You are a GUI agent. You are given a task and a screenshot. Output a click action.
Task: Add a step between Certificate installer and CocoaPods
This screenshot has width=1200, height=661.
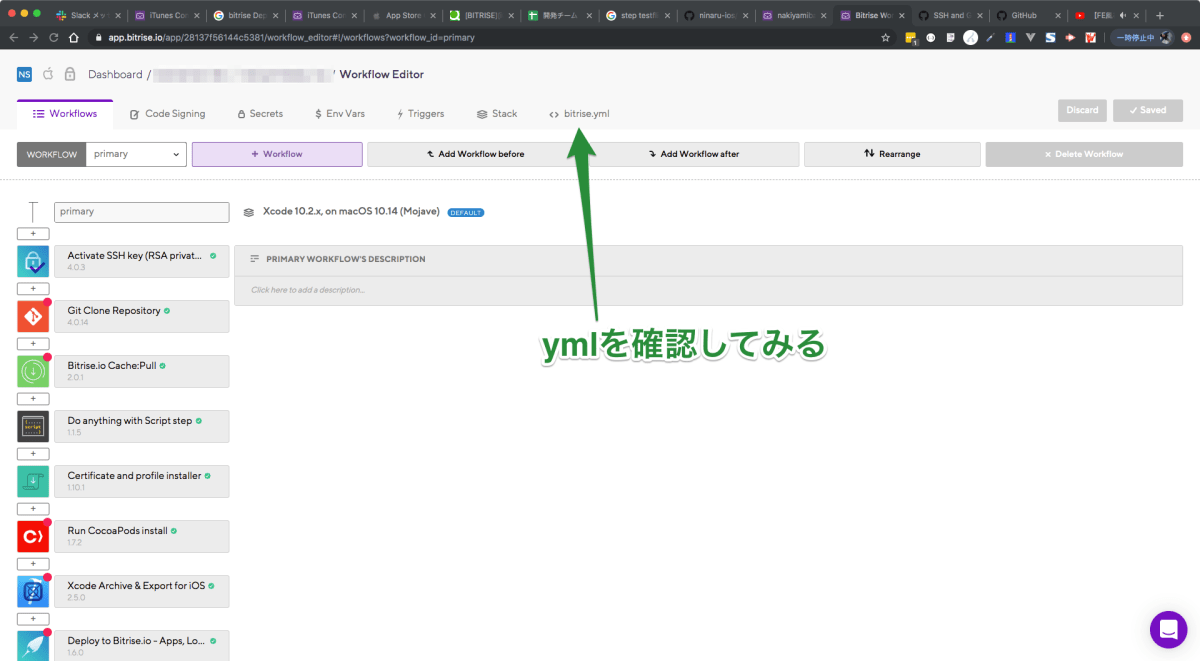pos(33,508)
